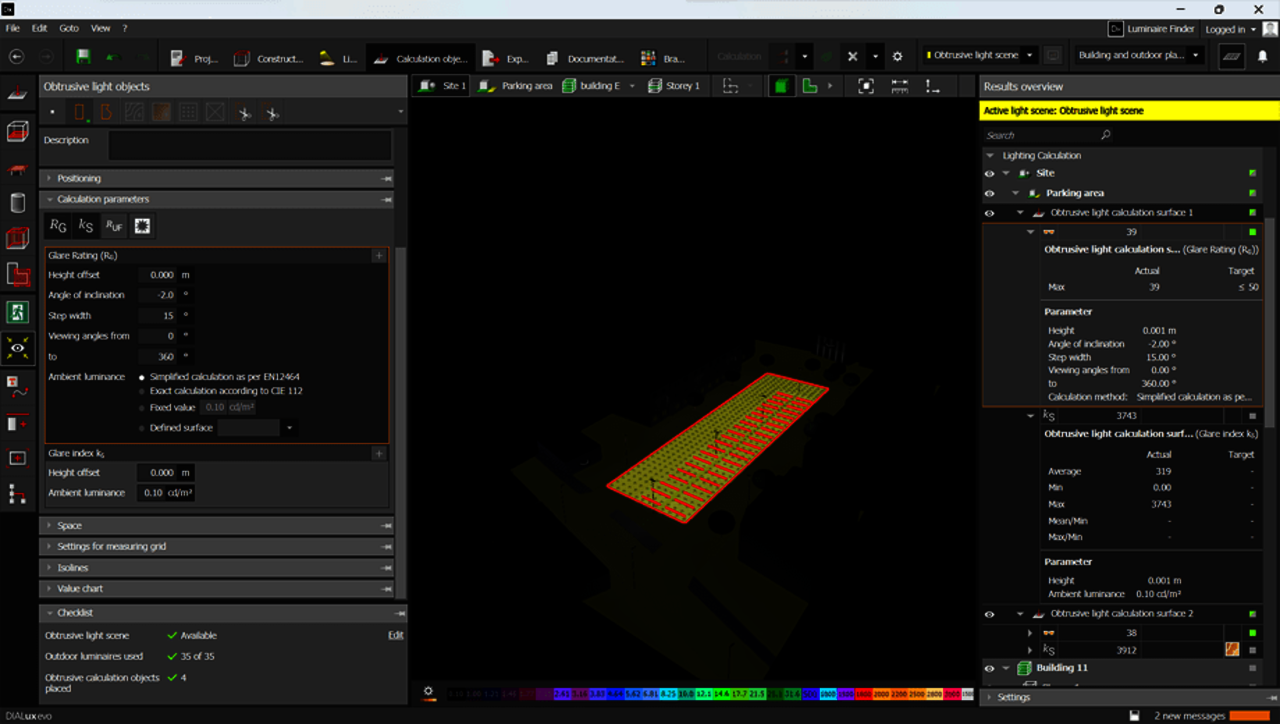
Task: Click the kS glare index parameter icon
Action: click(86, 226)
